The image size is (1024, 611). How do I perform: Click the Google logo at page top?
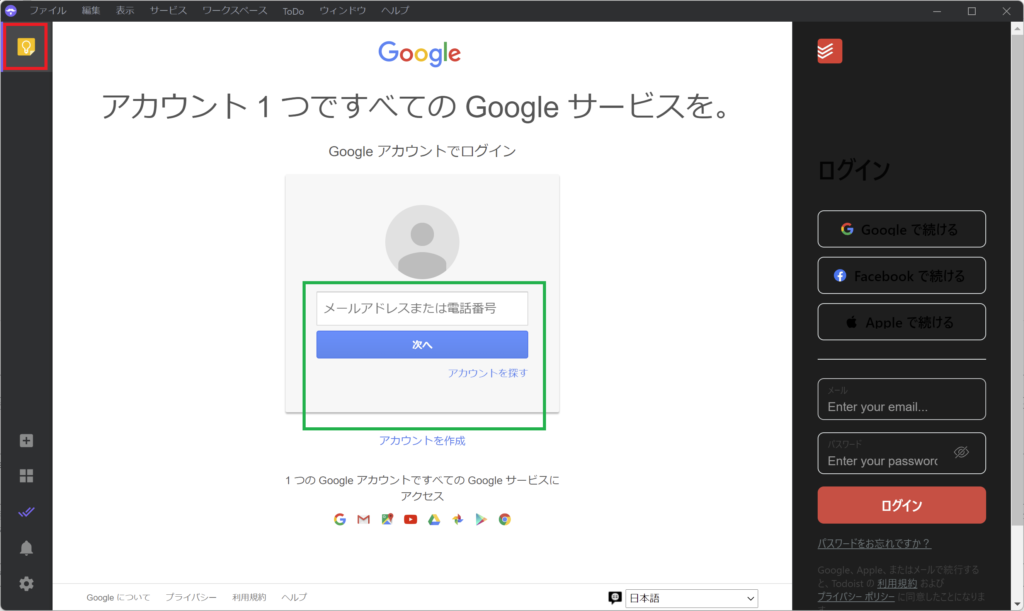click(419, 54)
